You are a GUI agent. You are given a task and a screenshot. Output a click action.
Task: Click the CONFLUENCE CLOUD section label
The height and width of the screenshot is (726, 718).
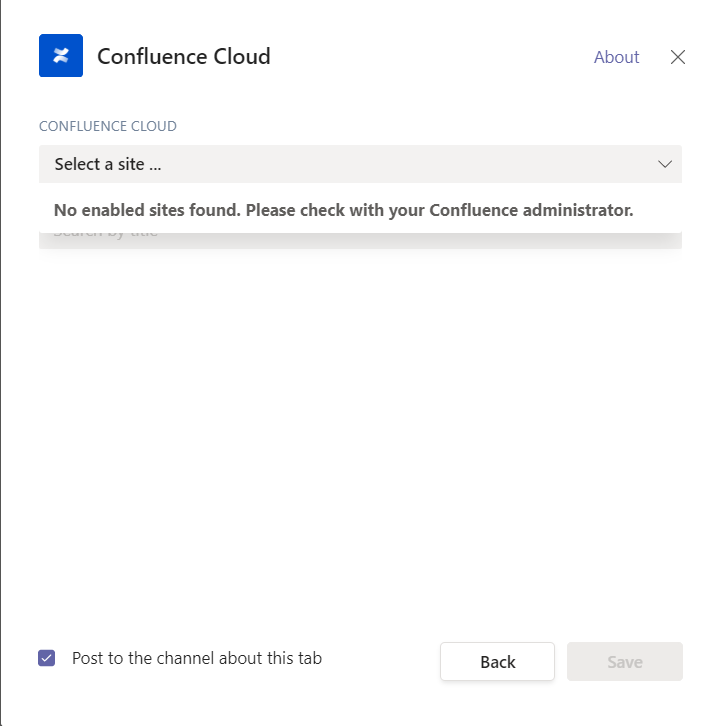108,126
